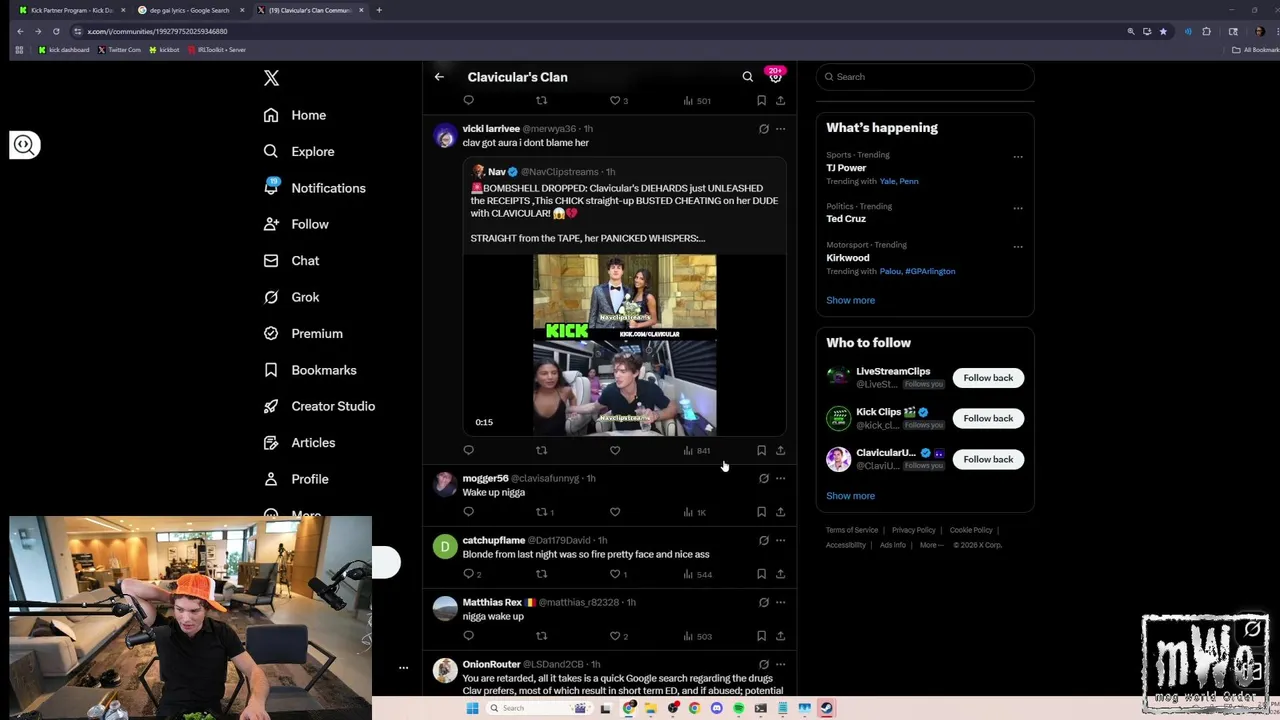Reload the page in browser toolbar
This screenshot has width=1280, height=720.
(x=56, y=31)
